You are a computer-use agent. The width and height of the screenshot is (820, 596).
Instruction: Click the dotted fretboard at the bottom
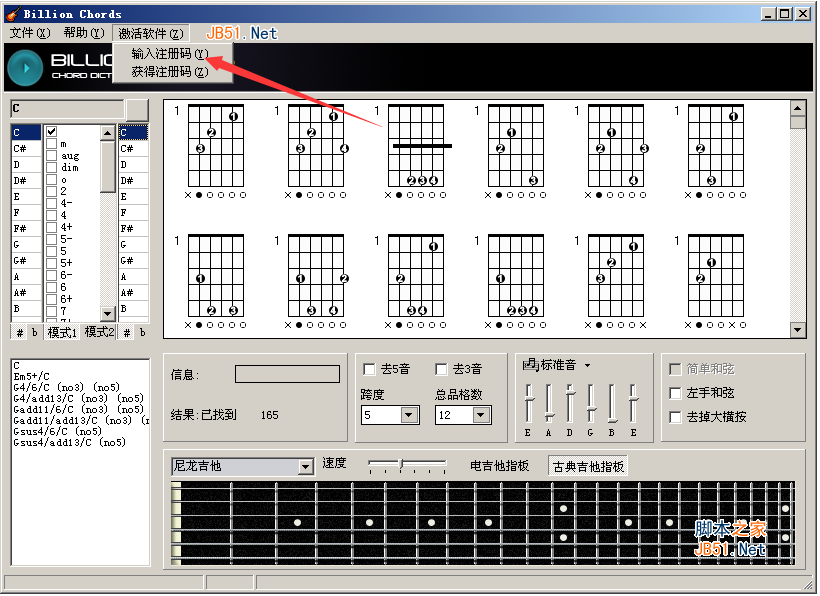tap(482, 523)
